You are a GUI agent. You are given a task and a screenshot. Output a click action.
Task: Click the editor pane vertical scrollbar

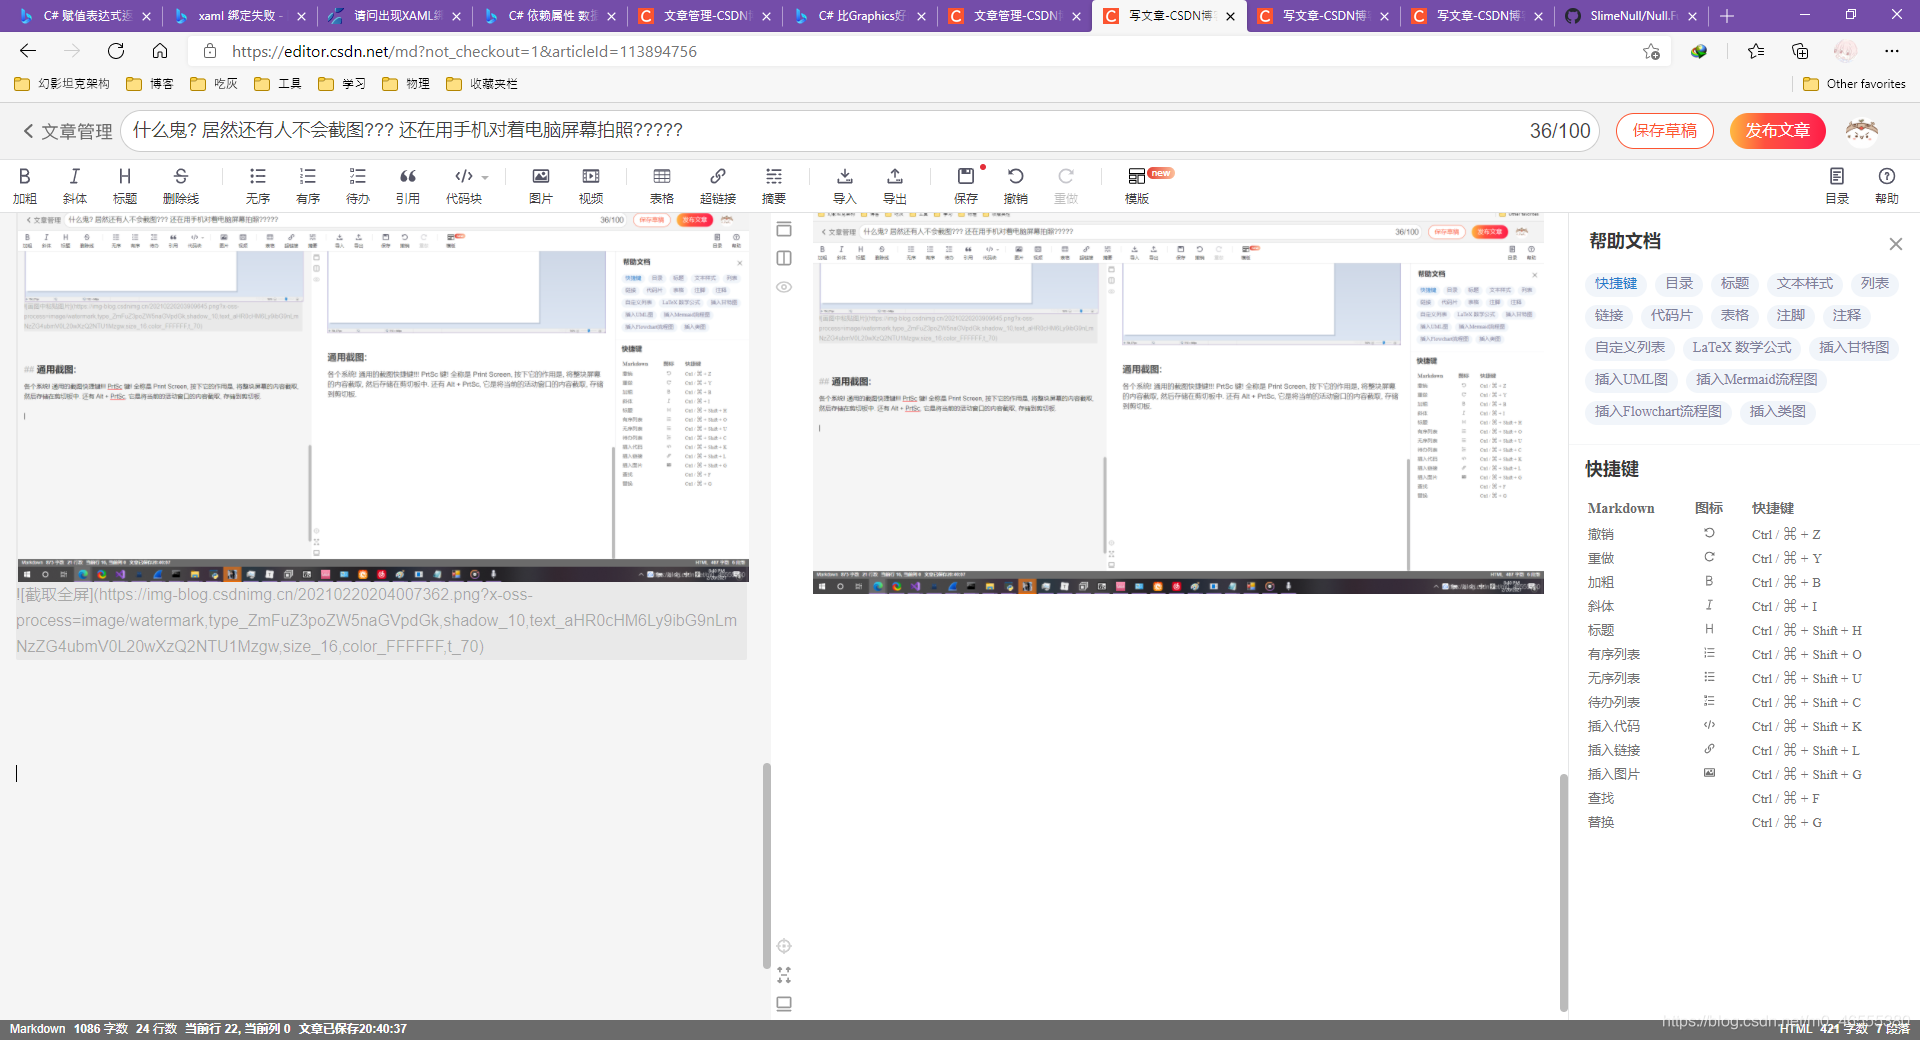point(767,865)
